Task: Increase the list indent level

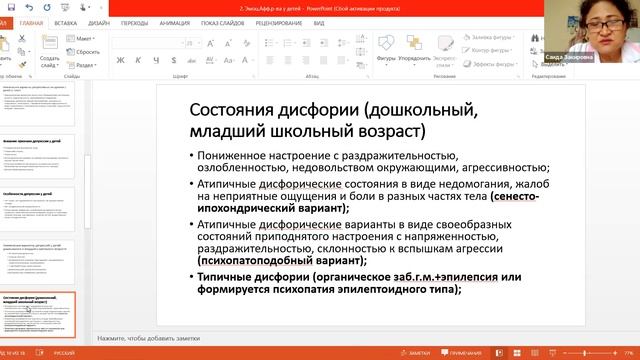Action: coord(324,43)
